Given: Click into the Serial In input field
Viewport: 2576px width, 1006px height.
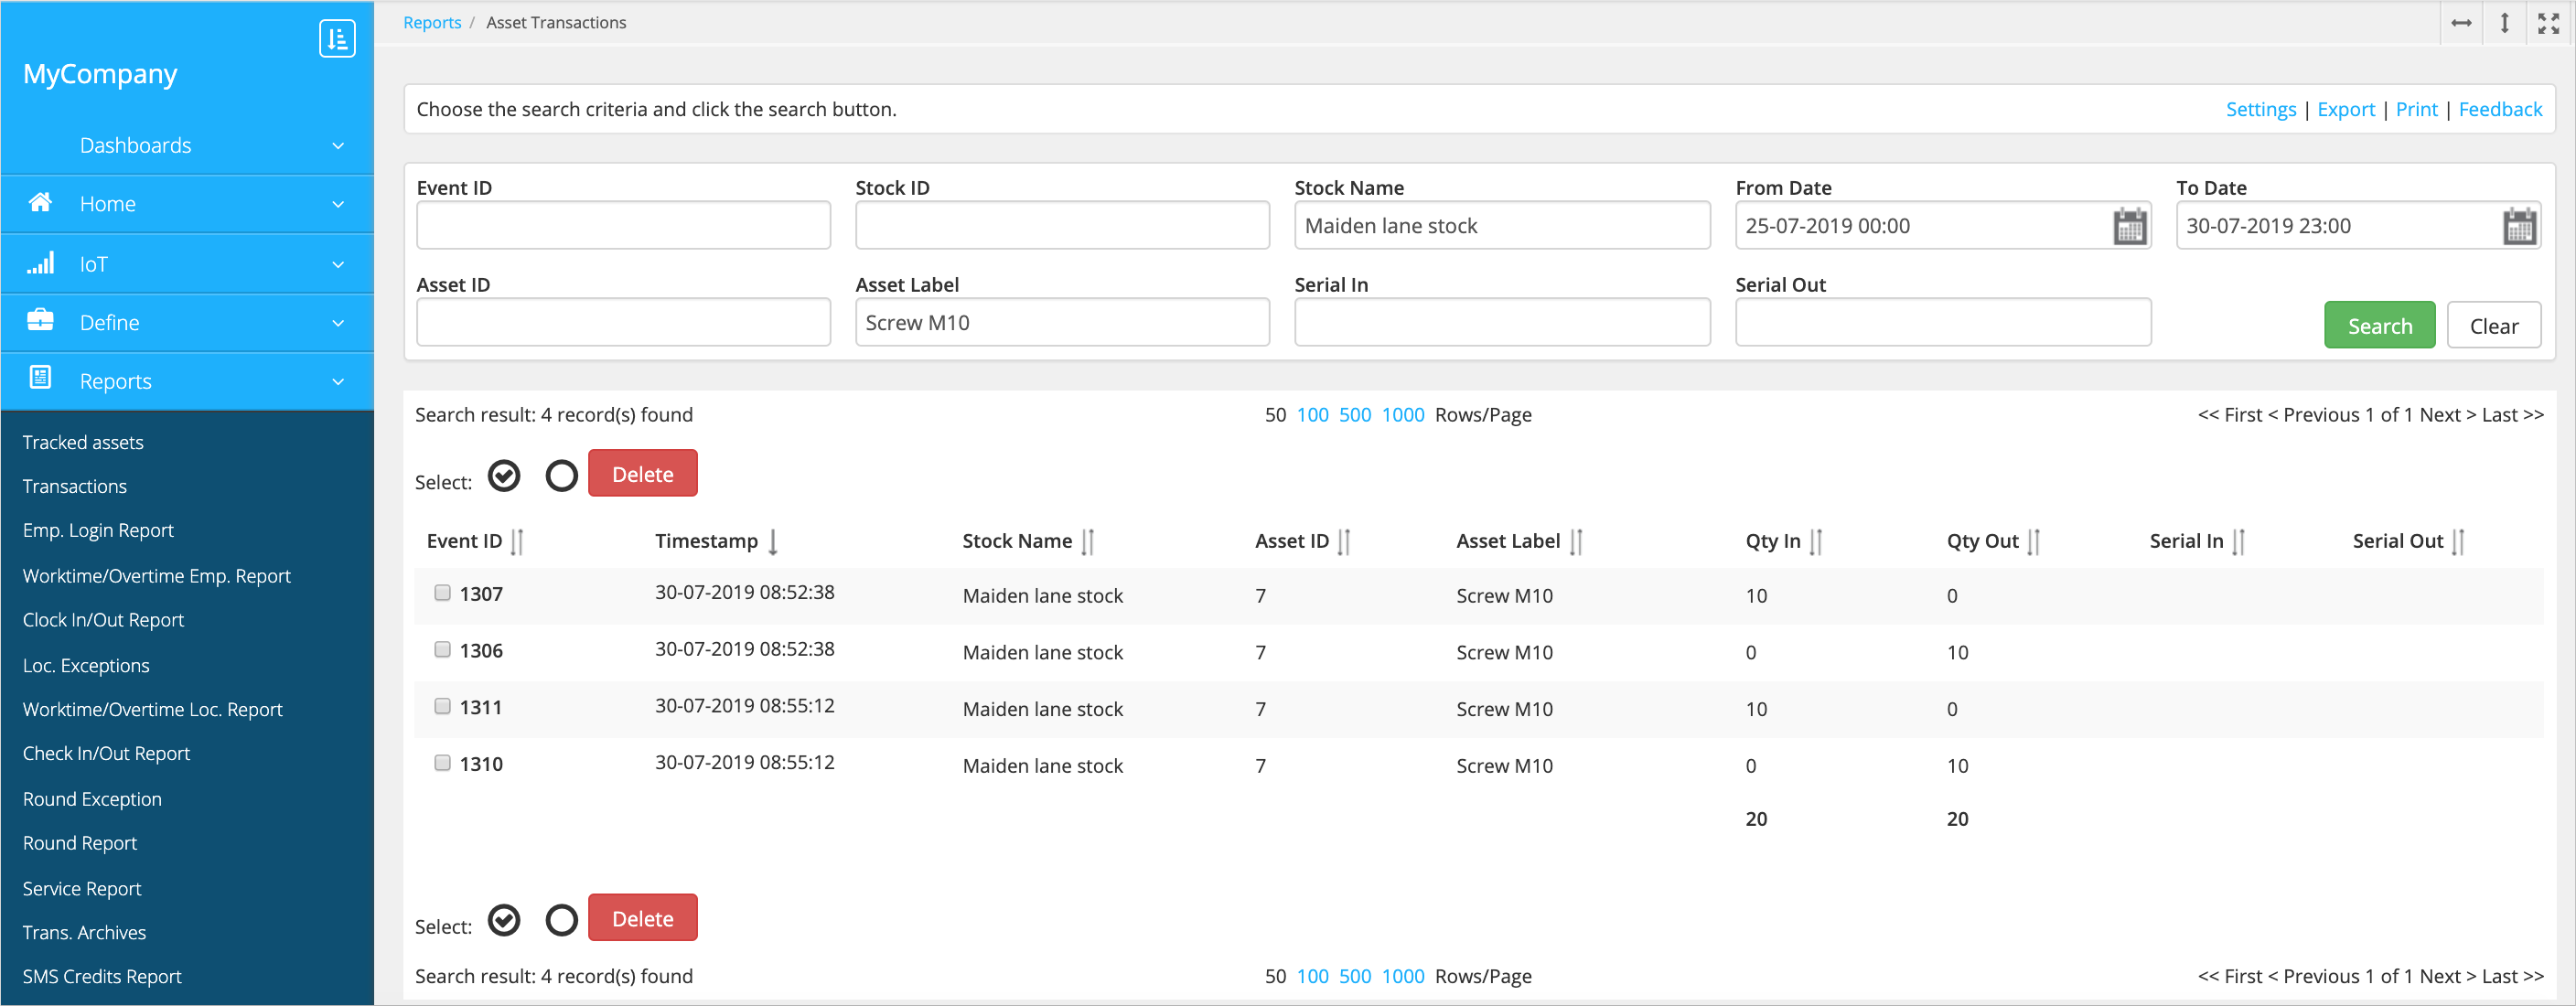Looking at the screenshot, I should coord(1501,323).
